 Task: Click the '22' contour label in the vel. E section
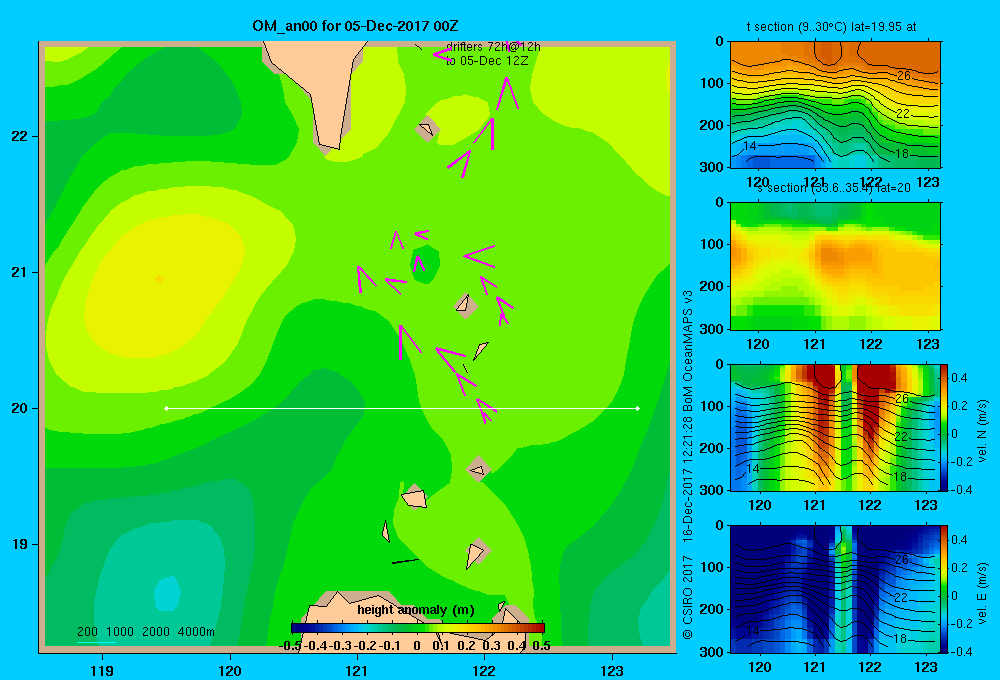pyautogui.click(x=900, y=598)
